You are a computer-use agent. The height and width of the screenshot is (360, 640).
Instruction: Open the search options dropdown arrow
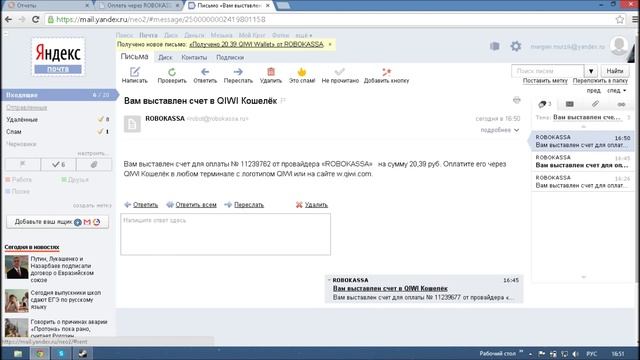click(591, 71)
